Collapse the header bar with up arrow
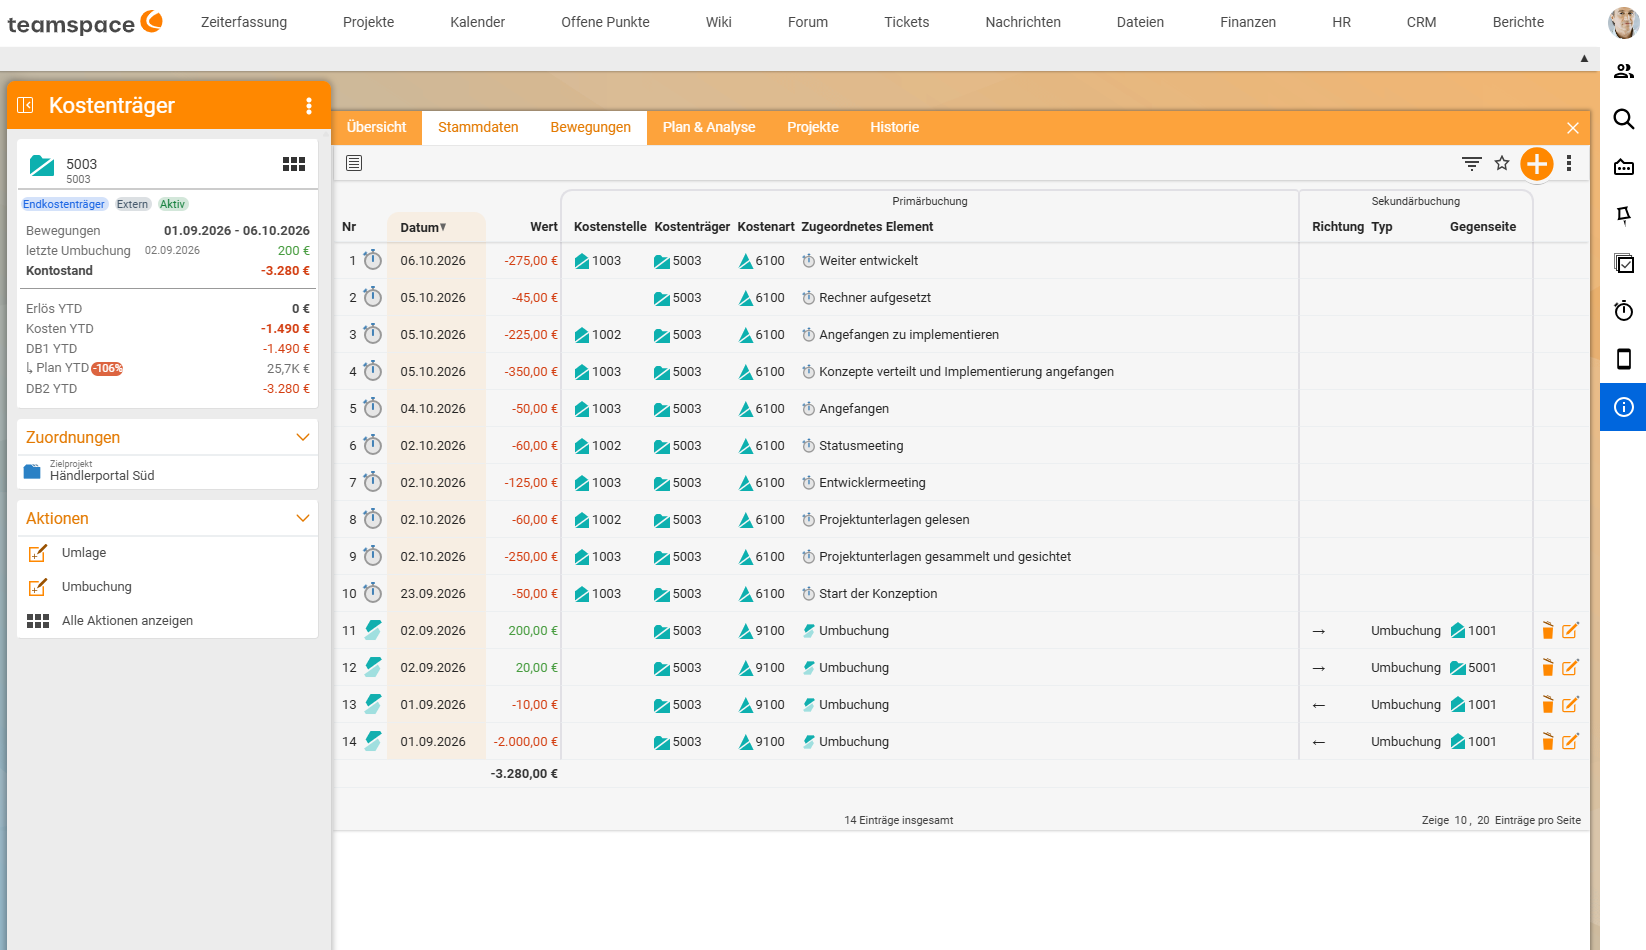The height and width of the screenshot is (950, 1646). [1584, 58]
